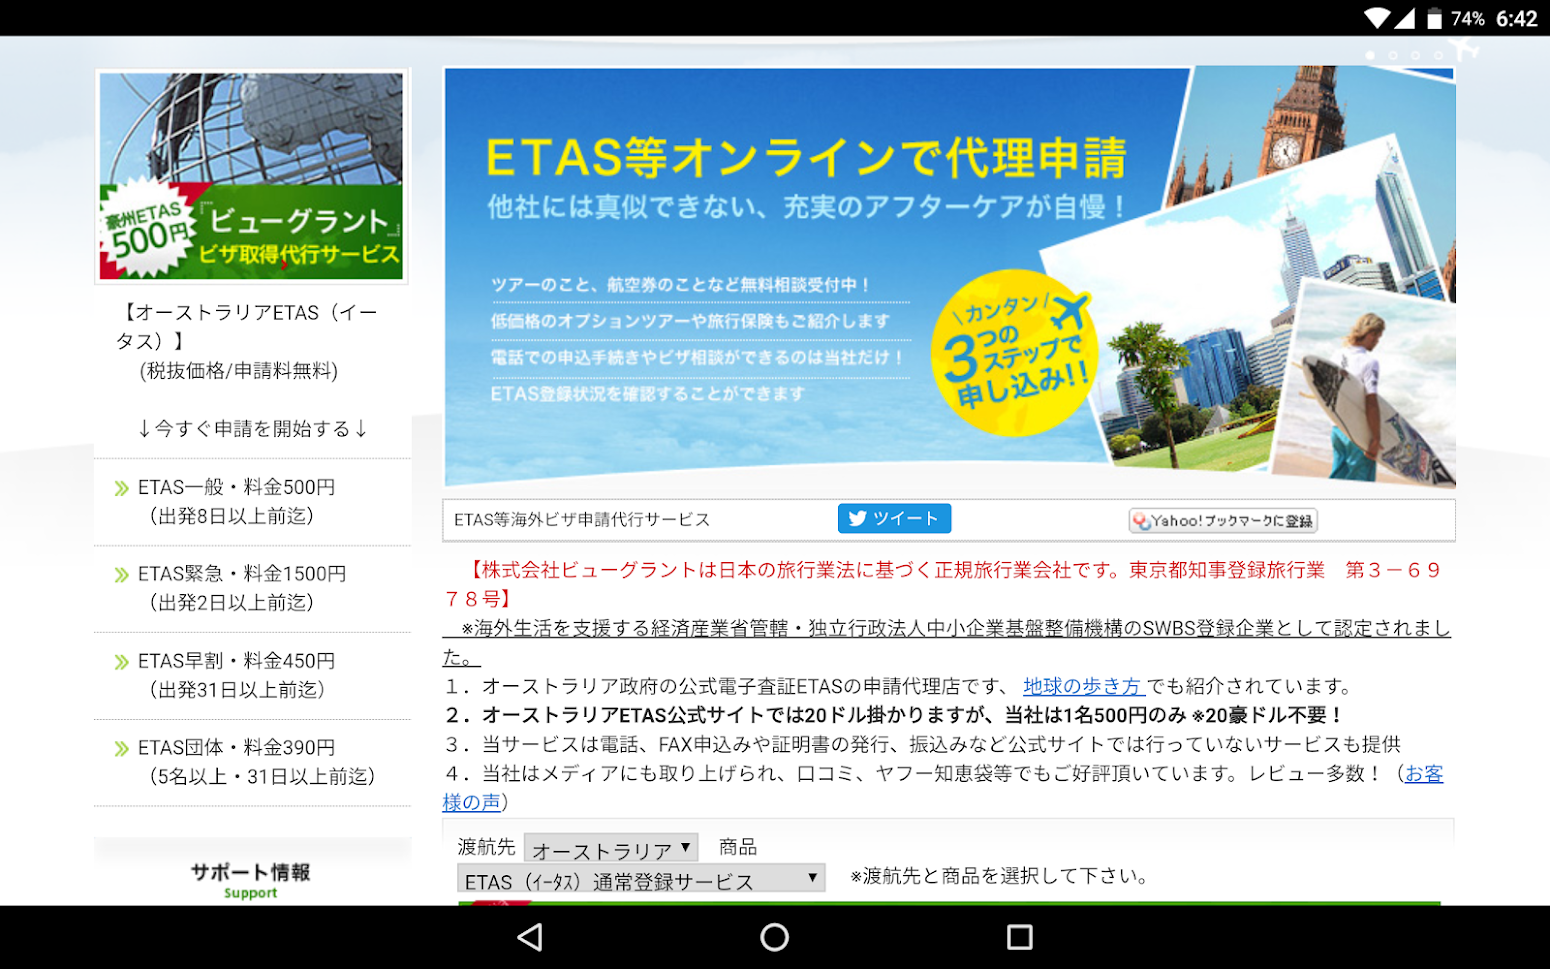Click the Twitter tweet button
This screenshot has height=969, width=1550.
pyautogui.click(x=894, y=518)
